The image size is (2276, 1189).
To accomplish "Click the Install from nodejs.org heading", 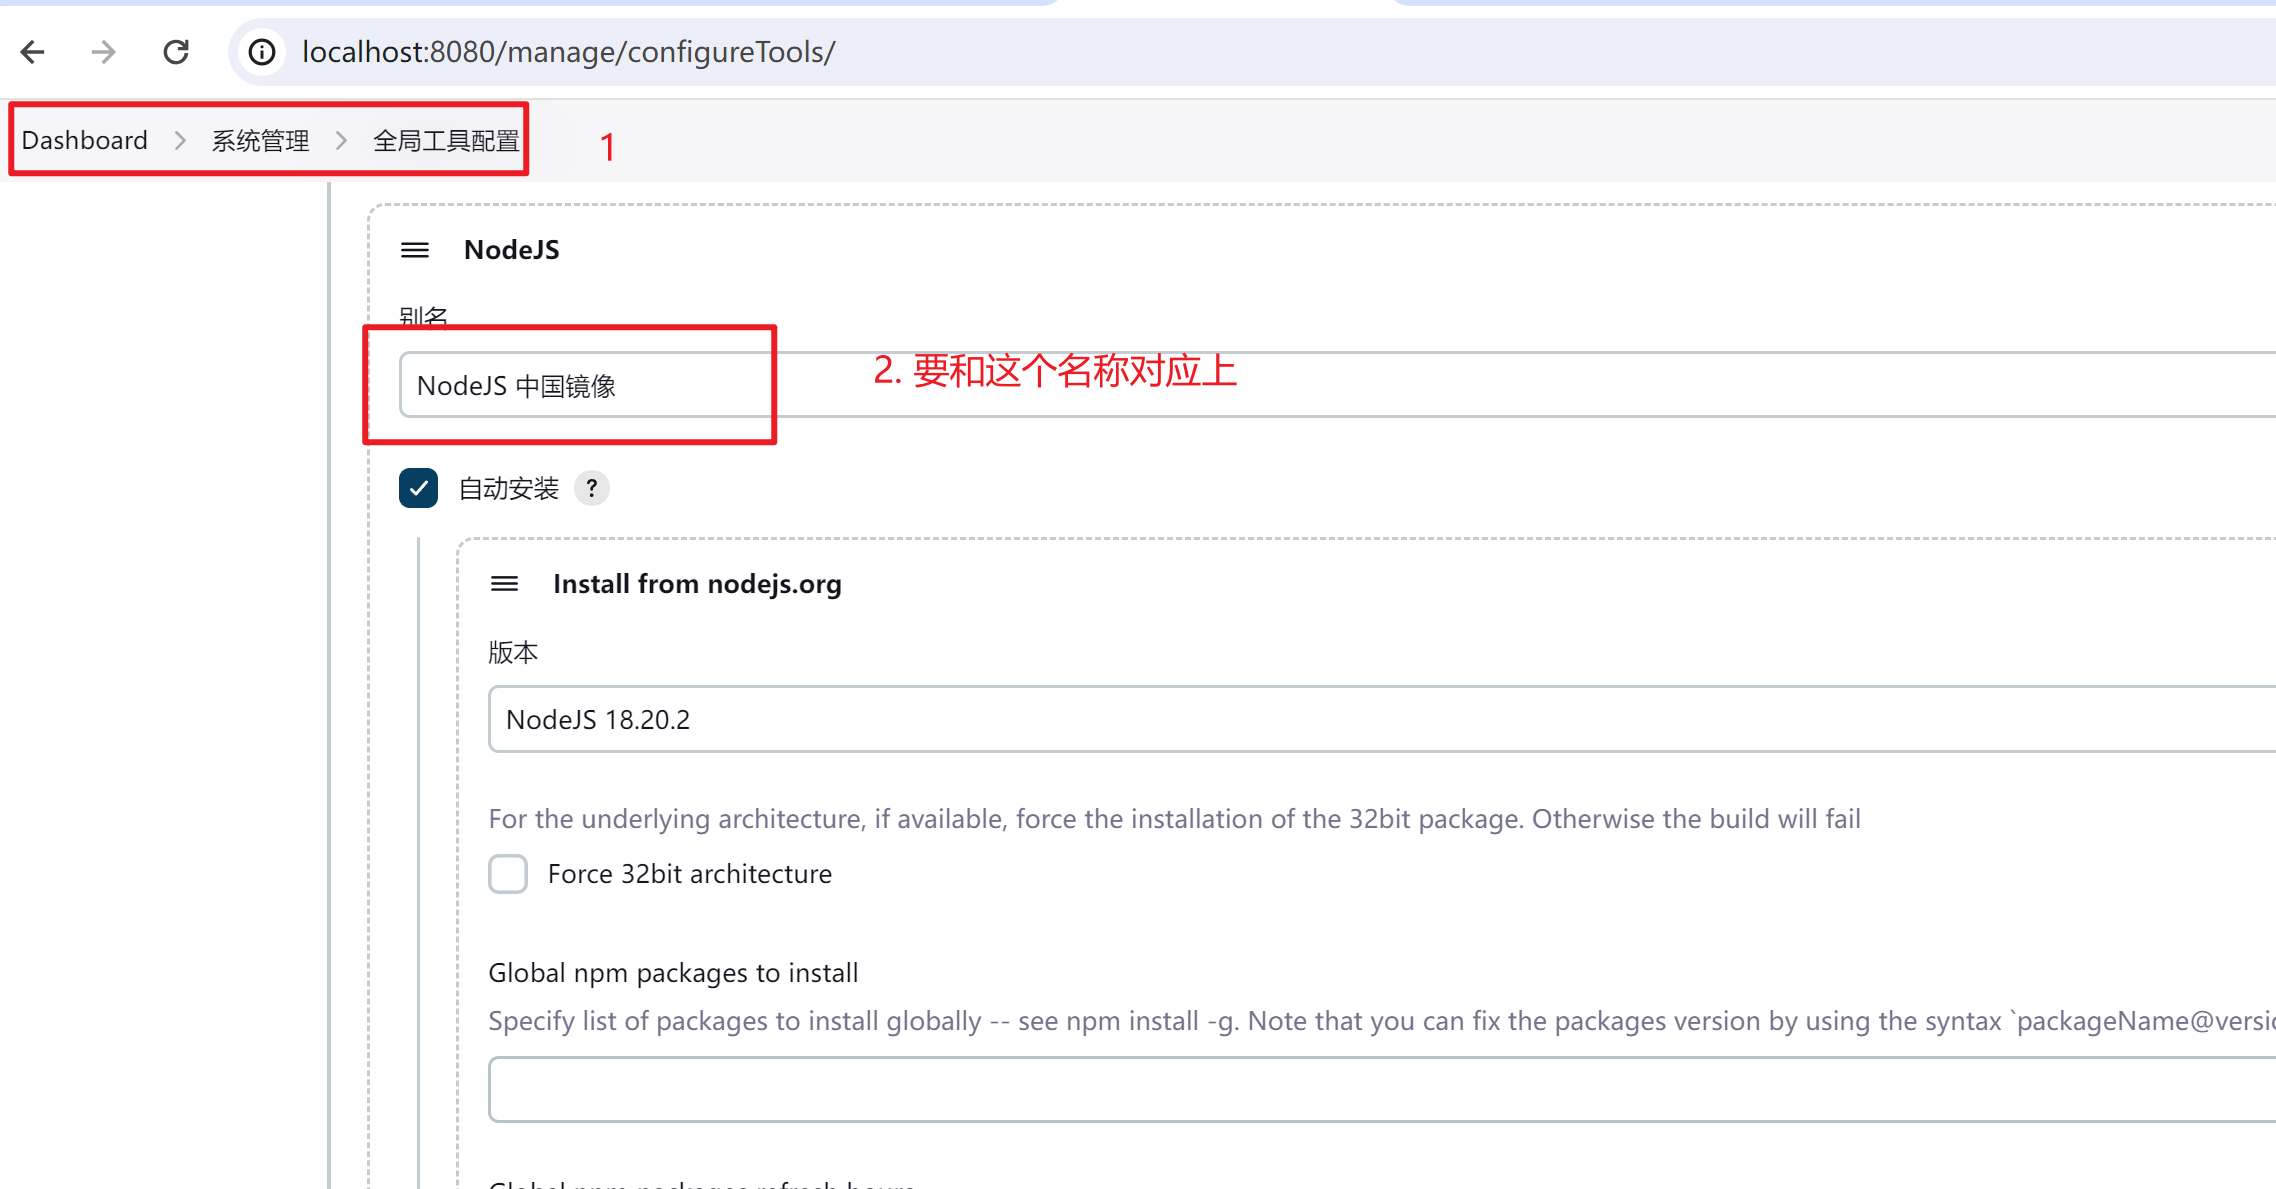I will pos(697,584).
